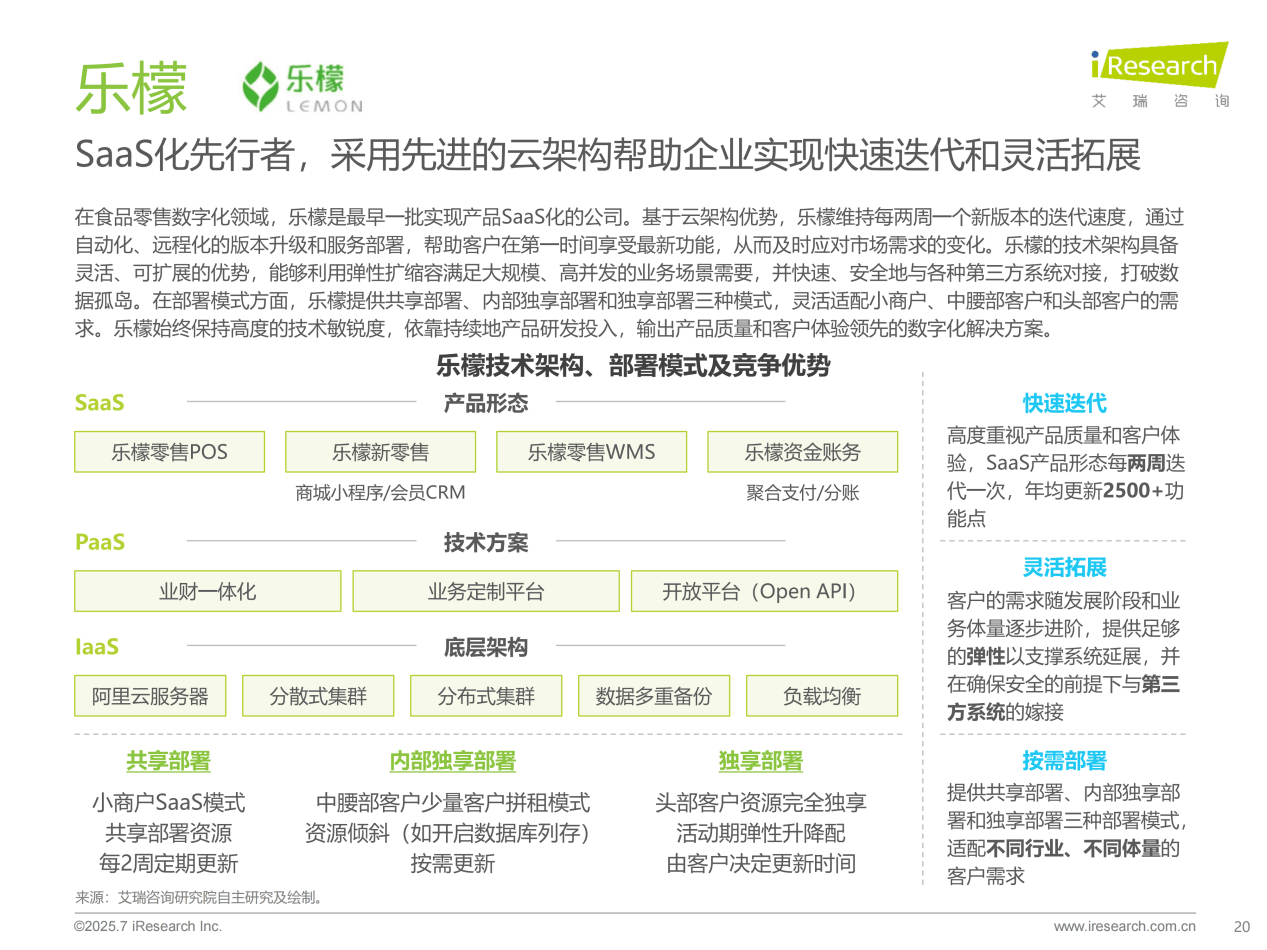Click the 按需部署 blue heading

(1064, 760)
